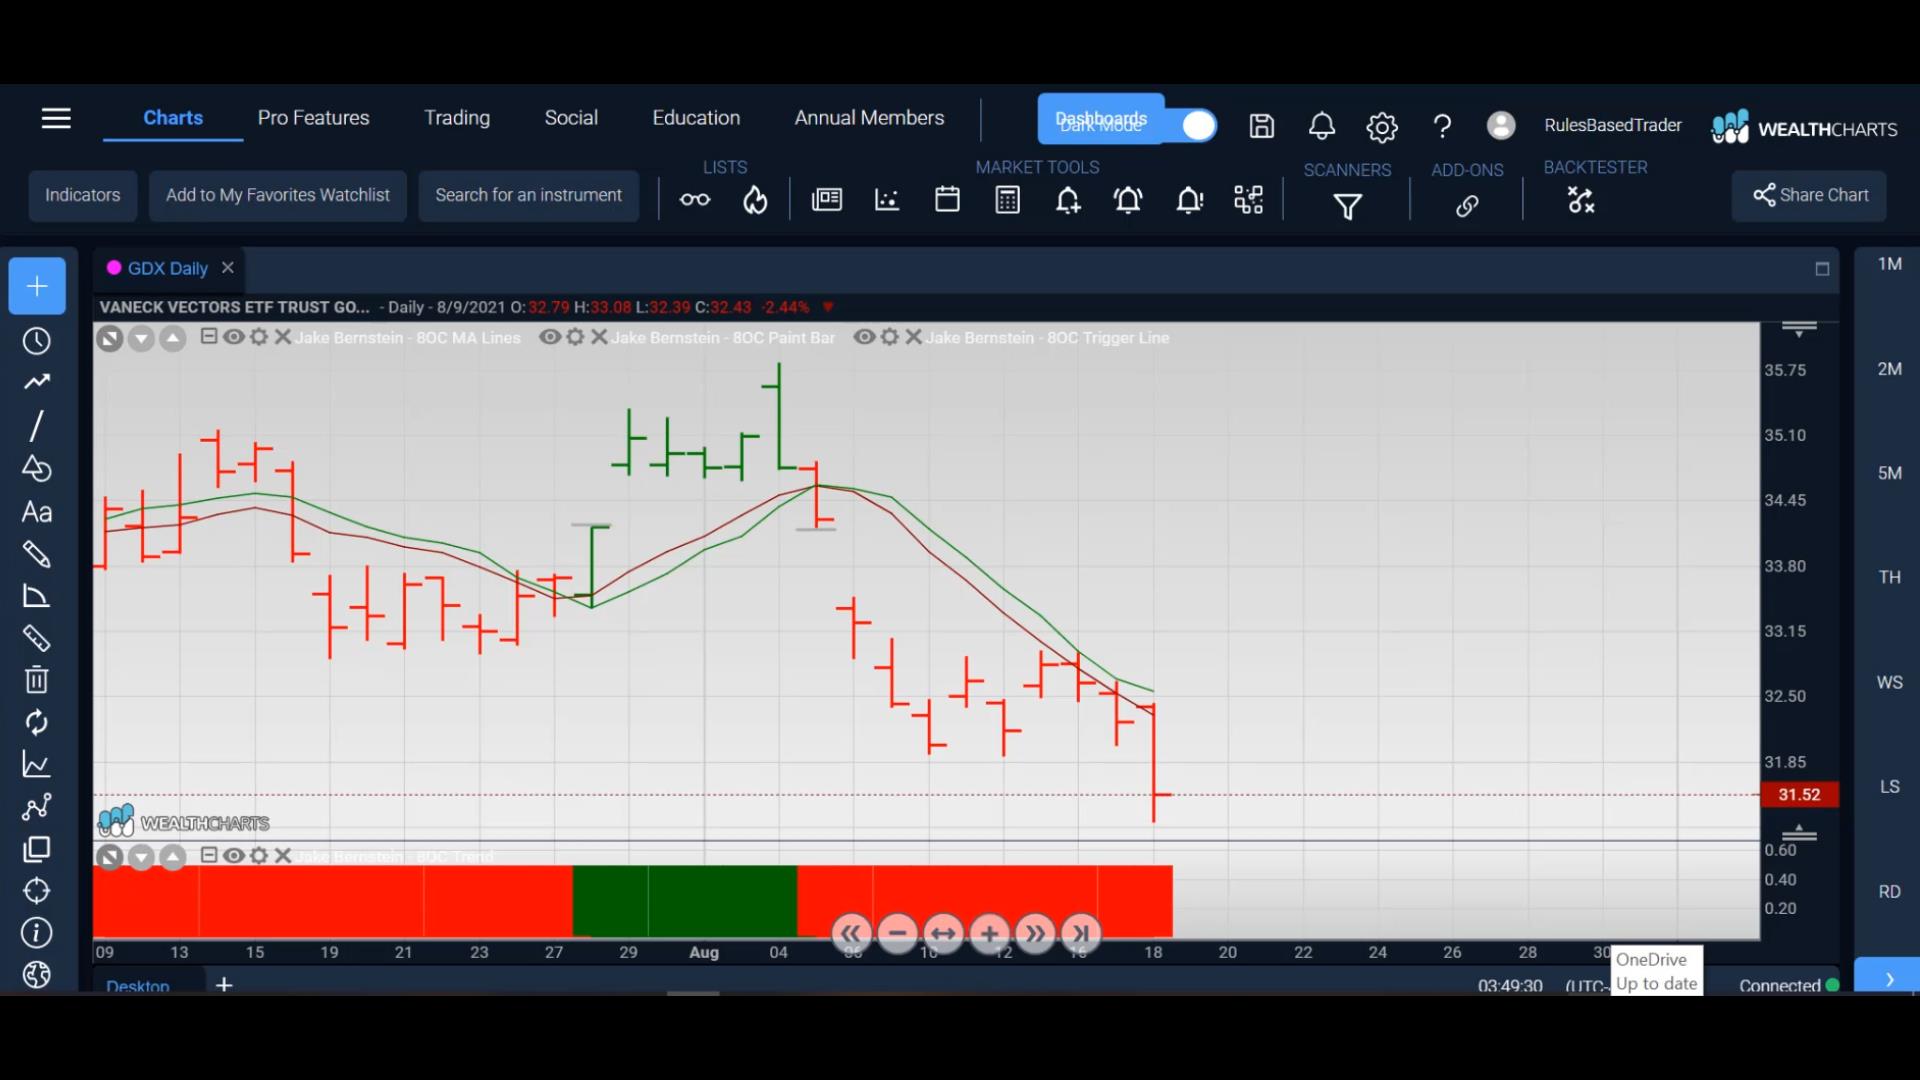
Task: Click the Indicators button
Action: point(82,195)
